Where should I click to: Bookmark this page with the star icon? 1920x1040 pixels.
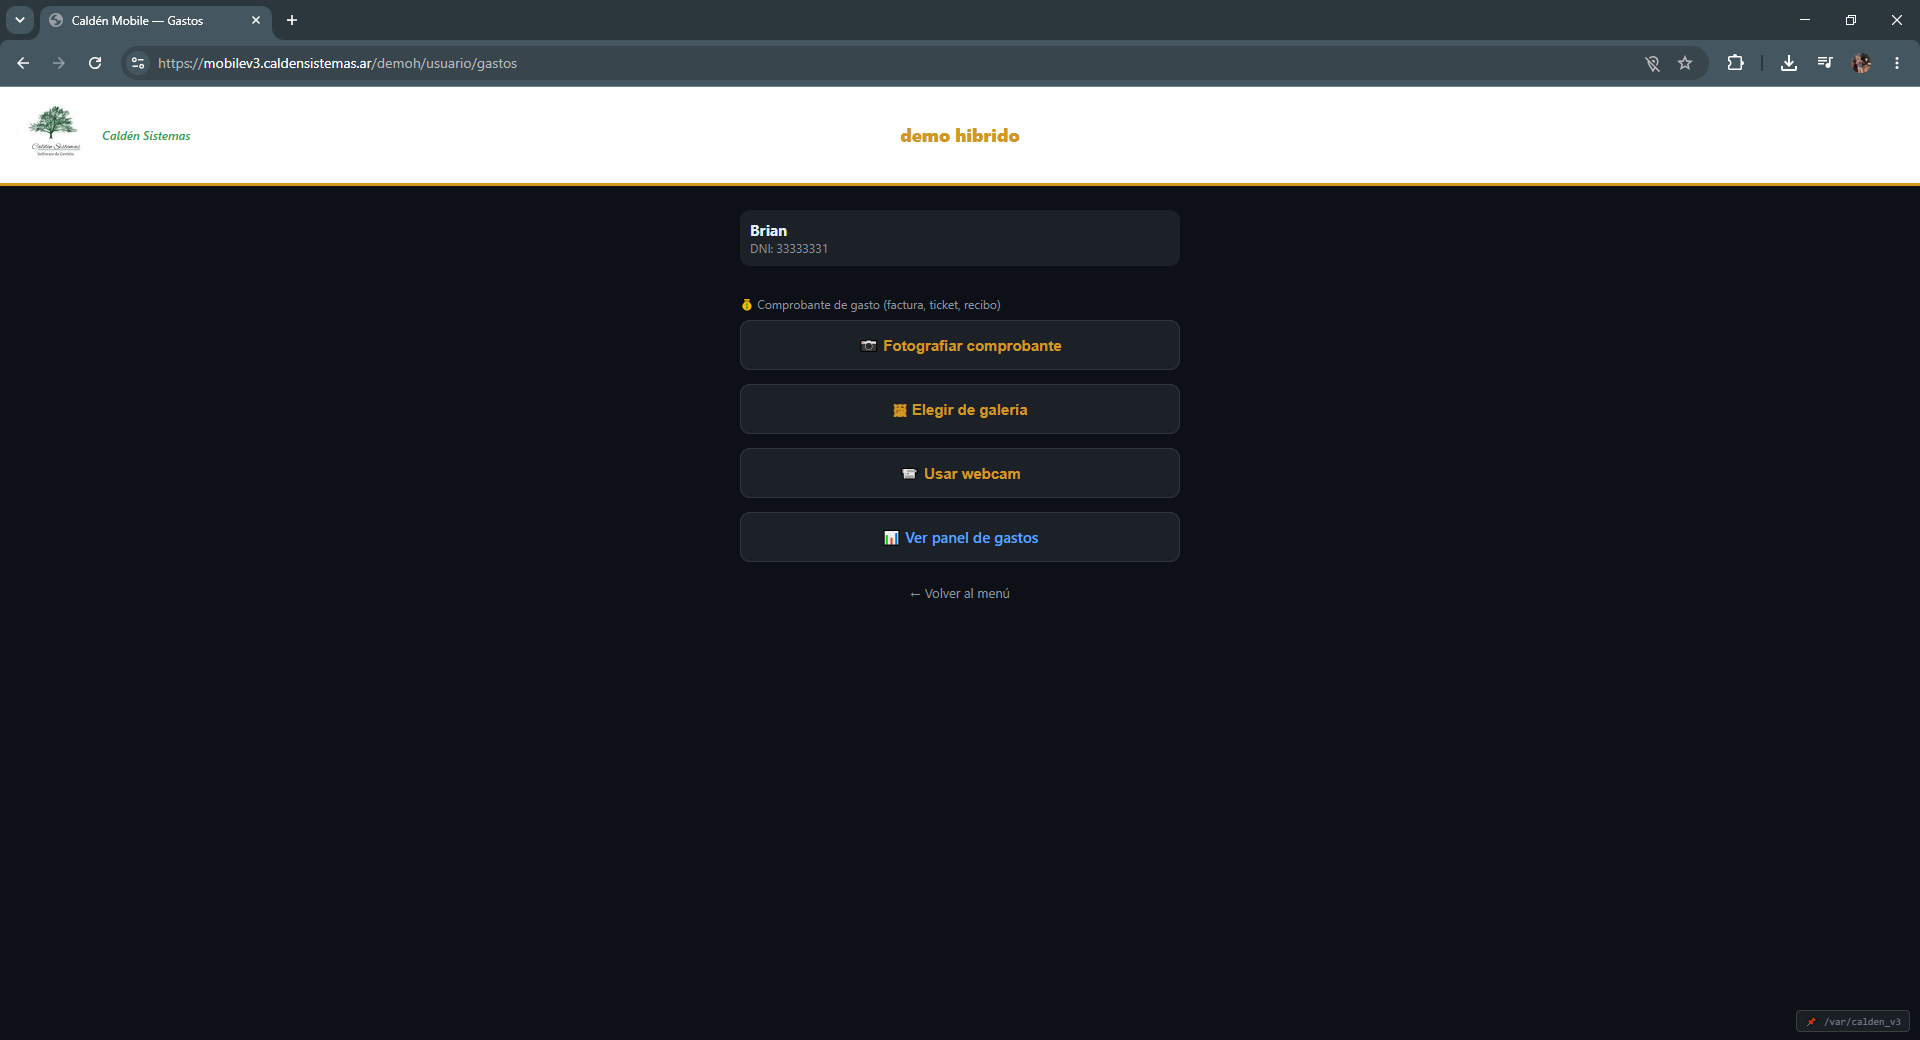(x=1685, y=63)
